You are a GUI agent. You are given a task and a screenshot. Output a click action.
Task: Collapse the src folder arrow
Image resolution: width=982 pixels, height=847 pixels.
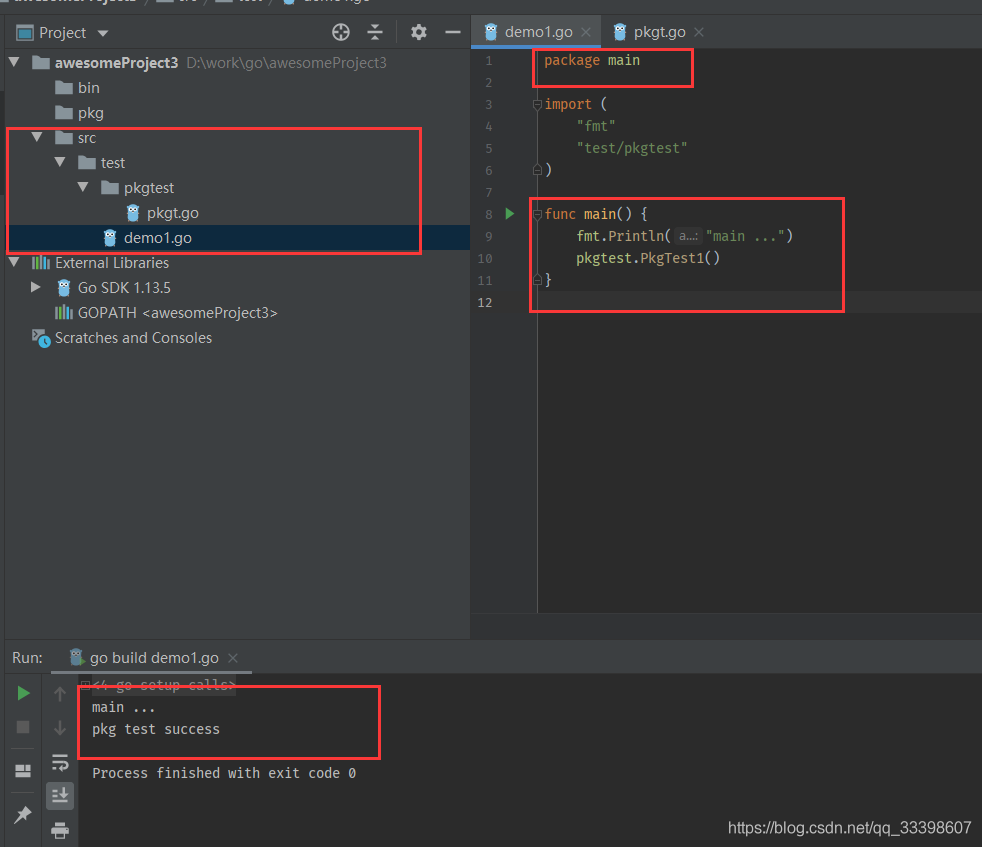[x=38, y=138]
